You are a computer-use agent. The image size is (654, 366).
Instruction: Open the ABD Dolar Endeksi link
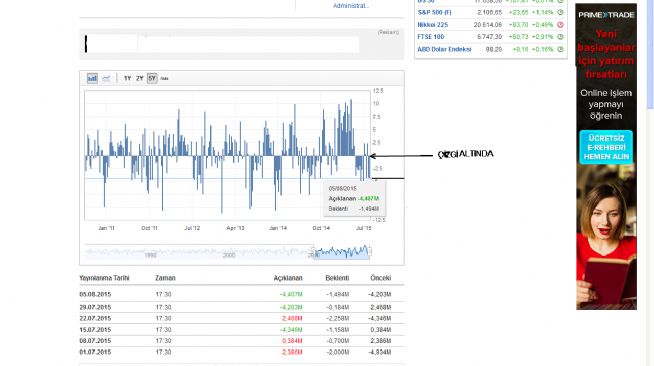click(x=444, y=49)
